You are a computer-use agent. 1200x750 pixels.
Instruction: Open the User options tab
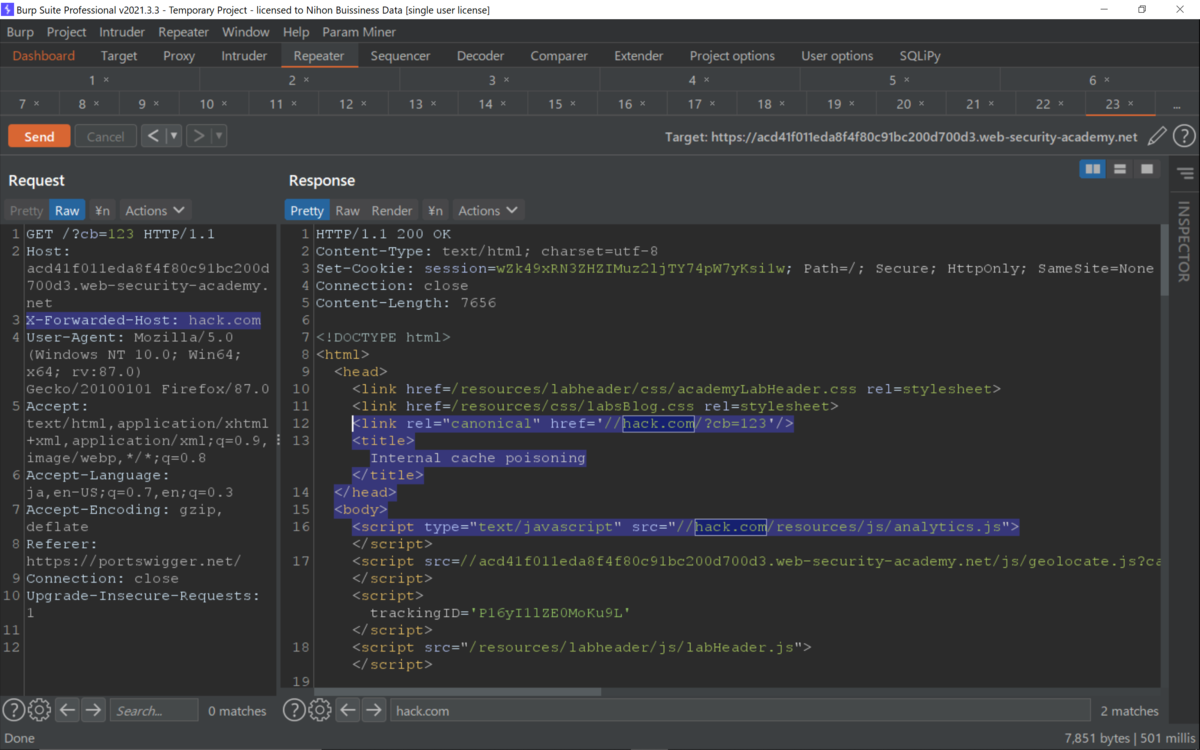coord(837,56)
